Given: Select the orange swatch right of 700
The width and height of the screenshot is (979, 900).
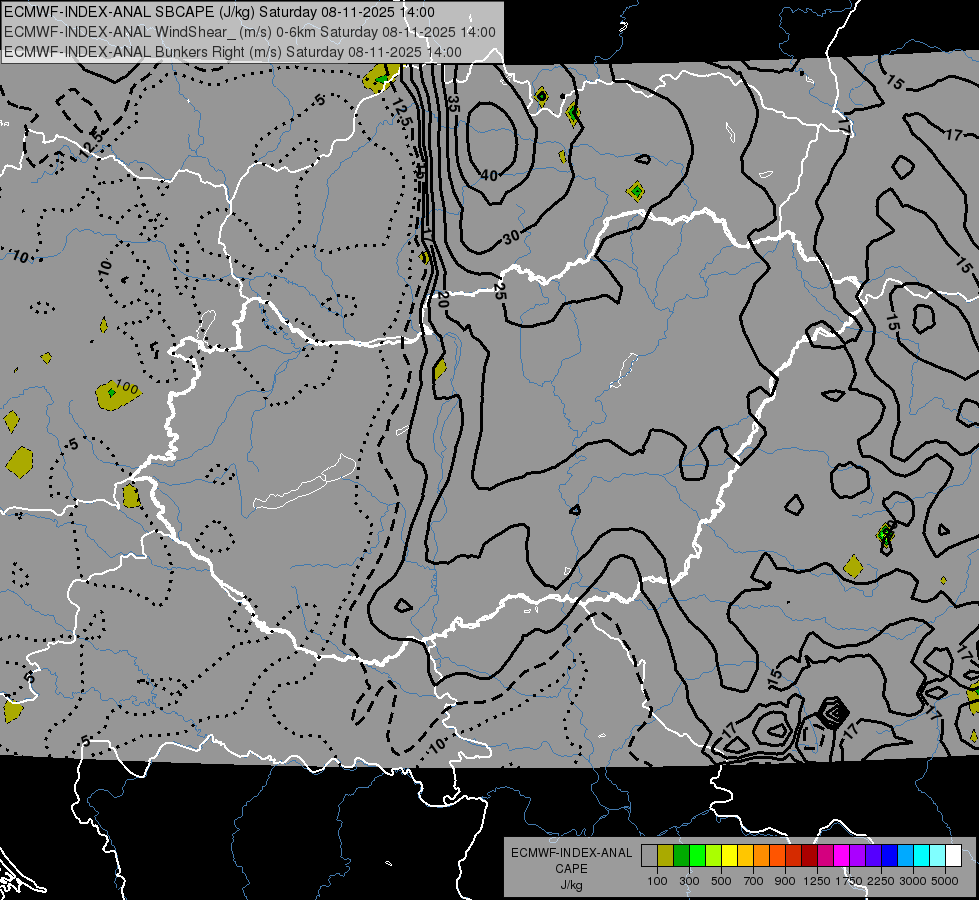Looking at the screenshot, I should pyautogui.click(x=762, y=855).
